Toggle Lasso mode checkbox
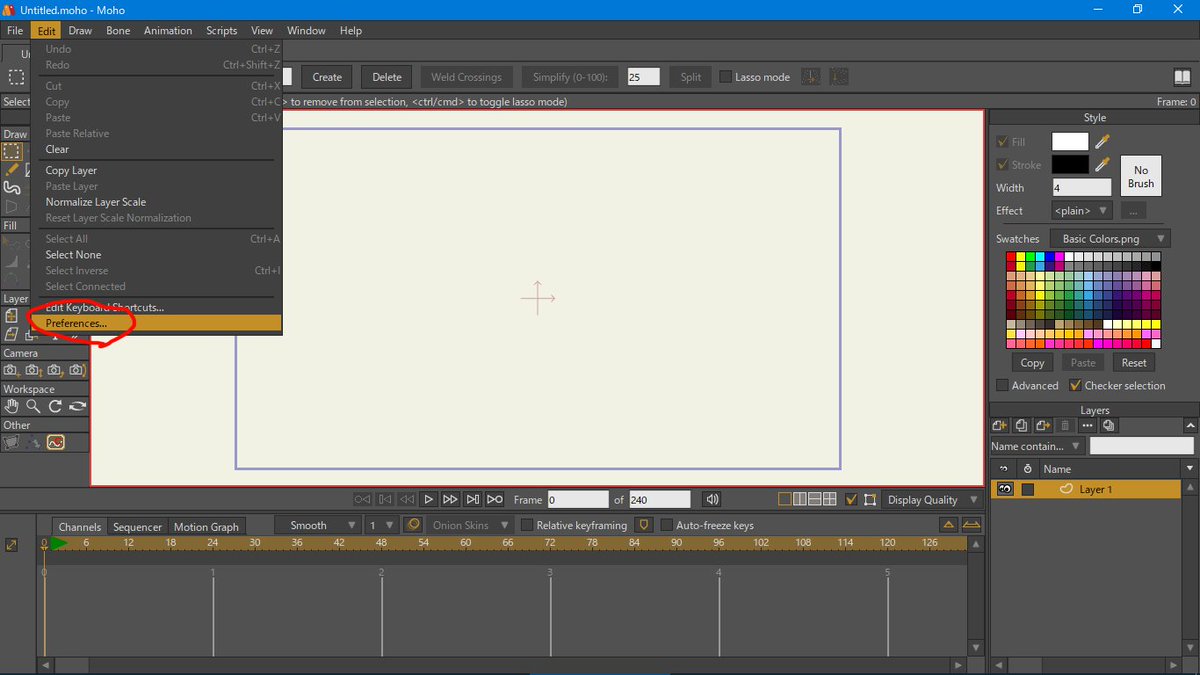The image size is (1200, 675). 726,77
